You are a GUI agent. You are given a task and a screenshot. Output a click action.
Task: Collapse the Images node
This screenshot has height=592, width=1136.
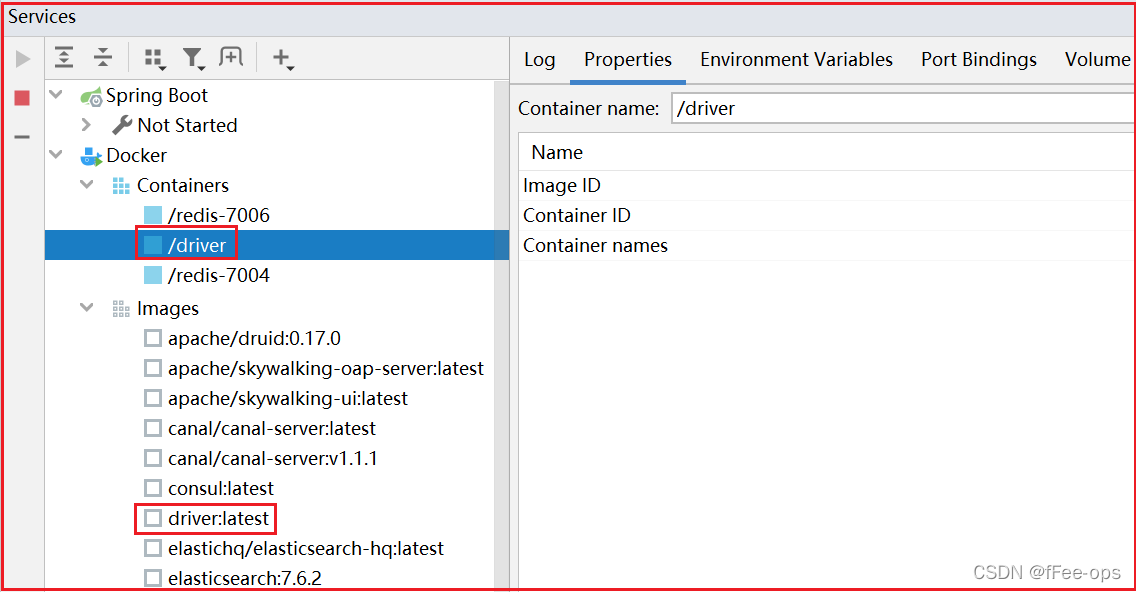(86, 307)
